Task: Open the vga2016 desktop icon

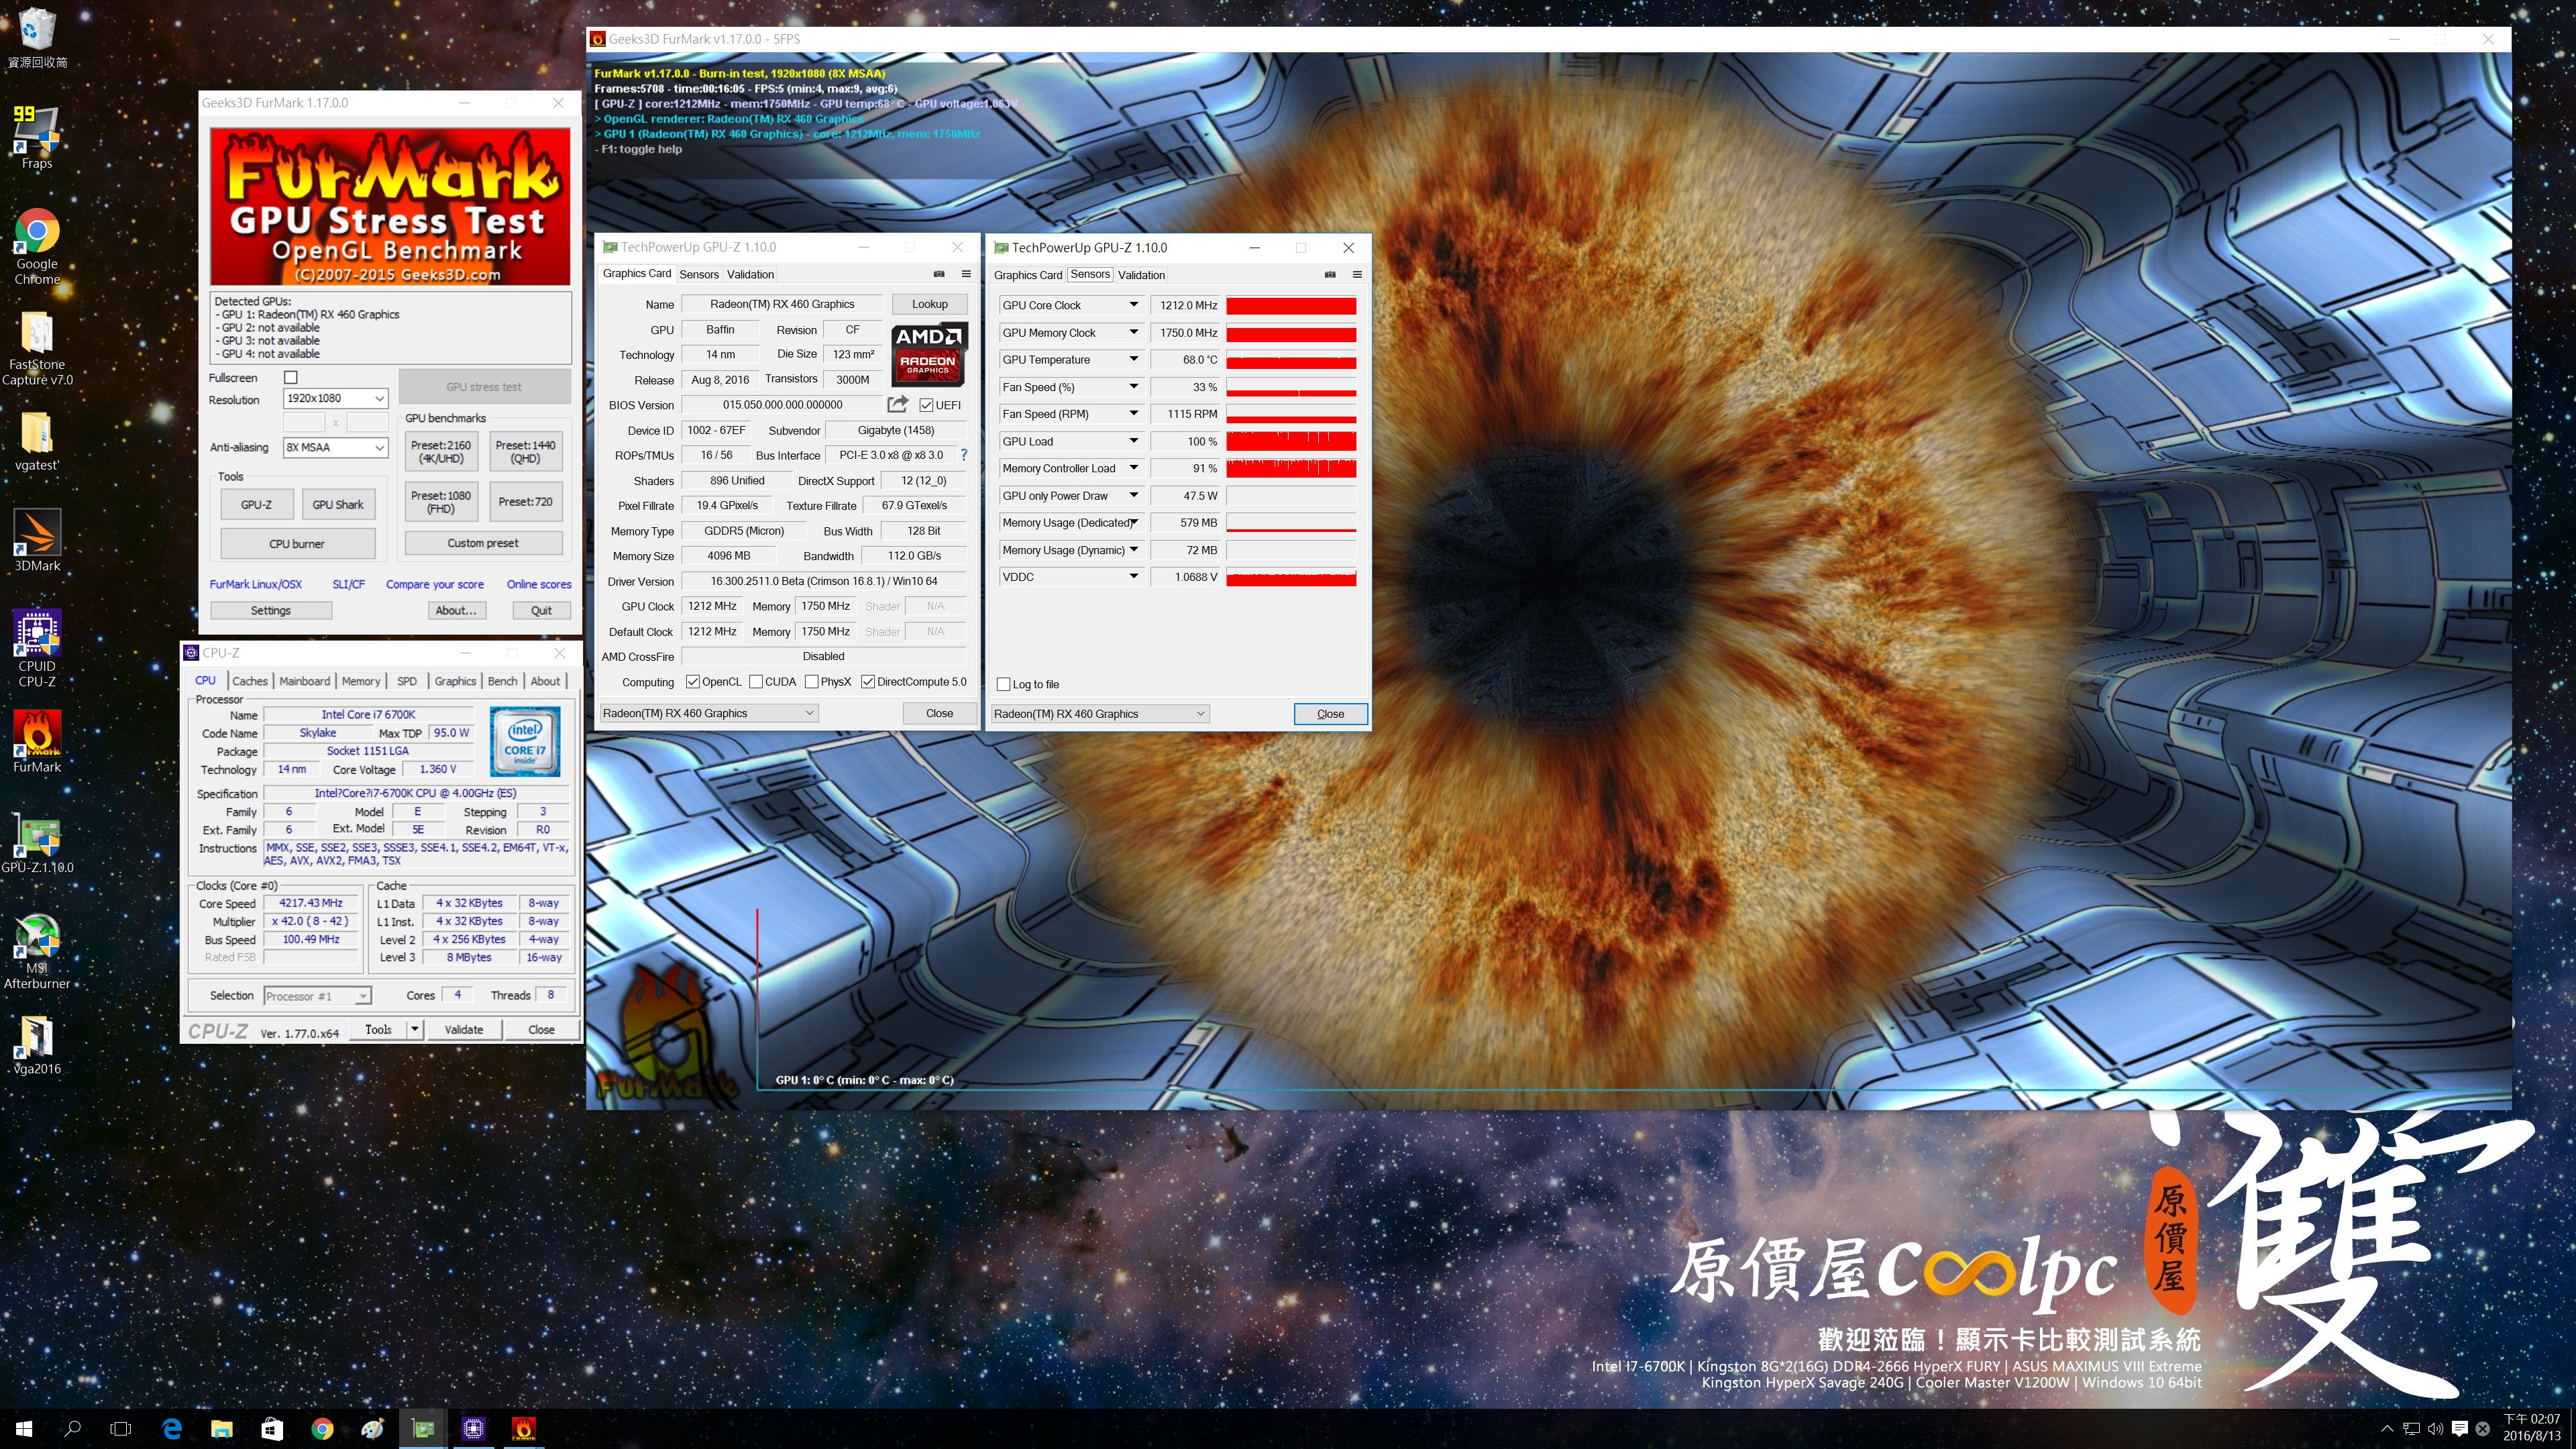Action: pos(37,1044)
